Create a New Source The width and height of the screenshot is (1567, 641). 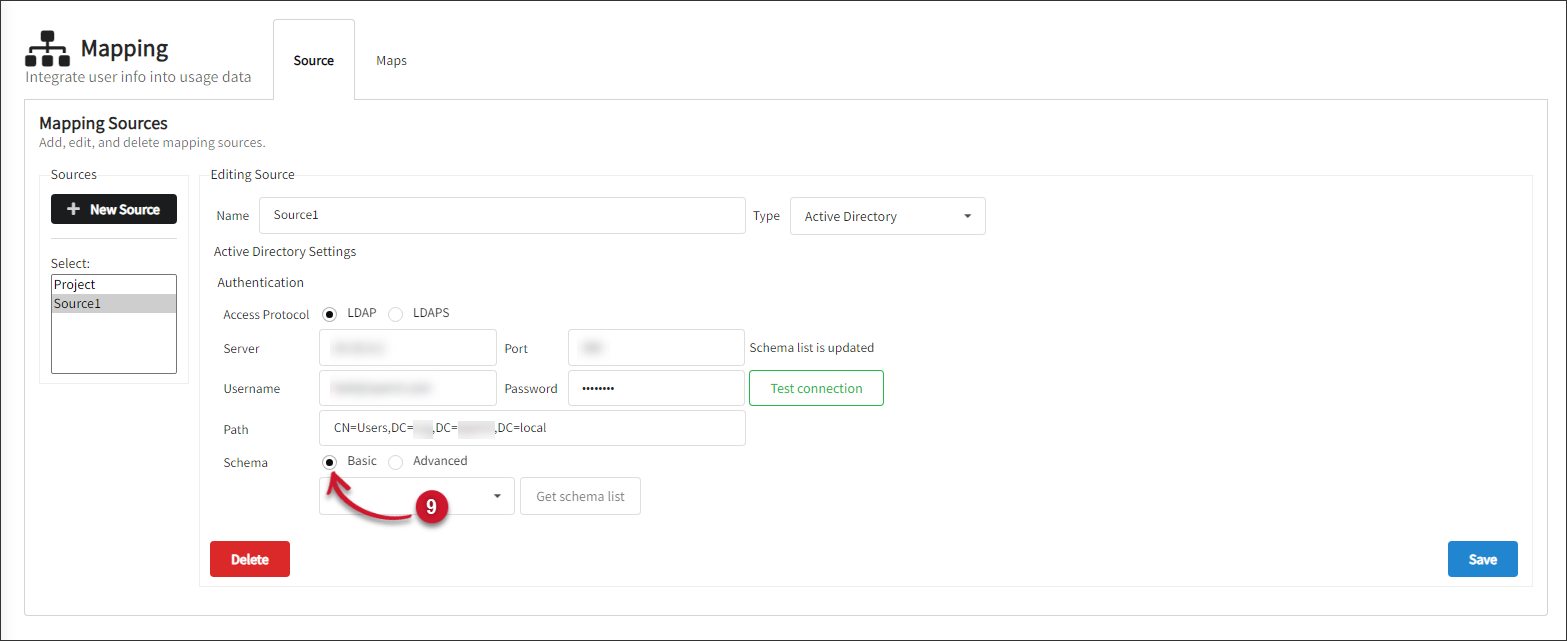coord(113,209)
